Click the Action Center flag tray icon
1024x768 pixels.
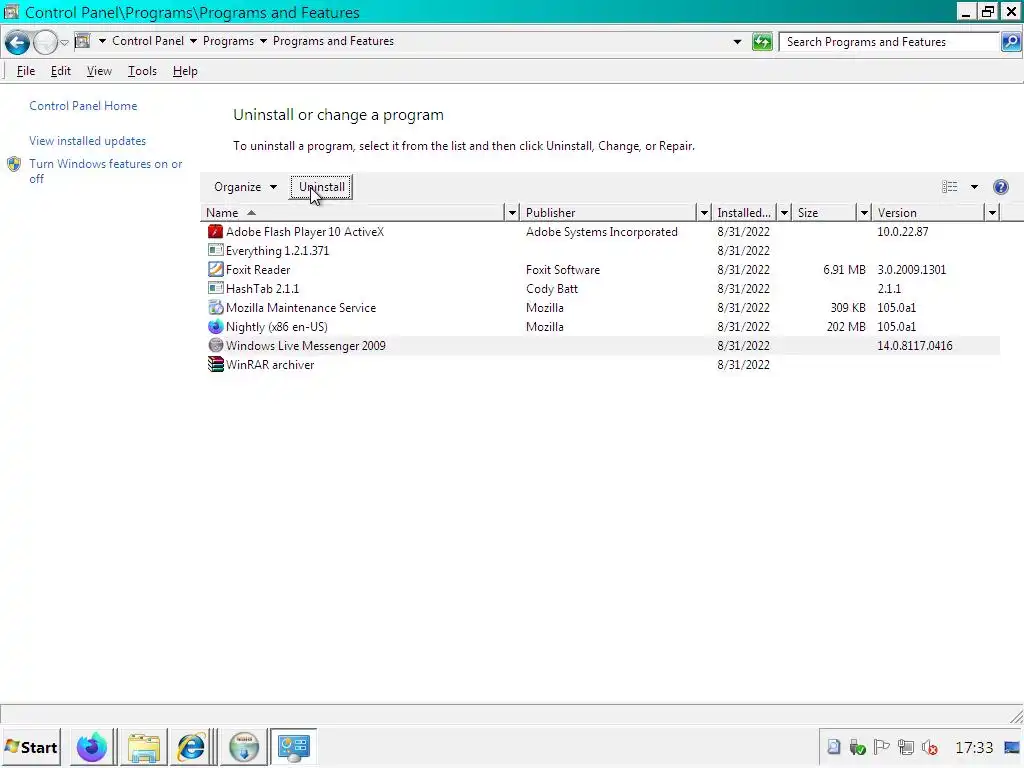[x=881, y=747]
